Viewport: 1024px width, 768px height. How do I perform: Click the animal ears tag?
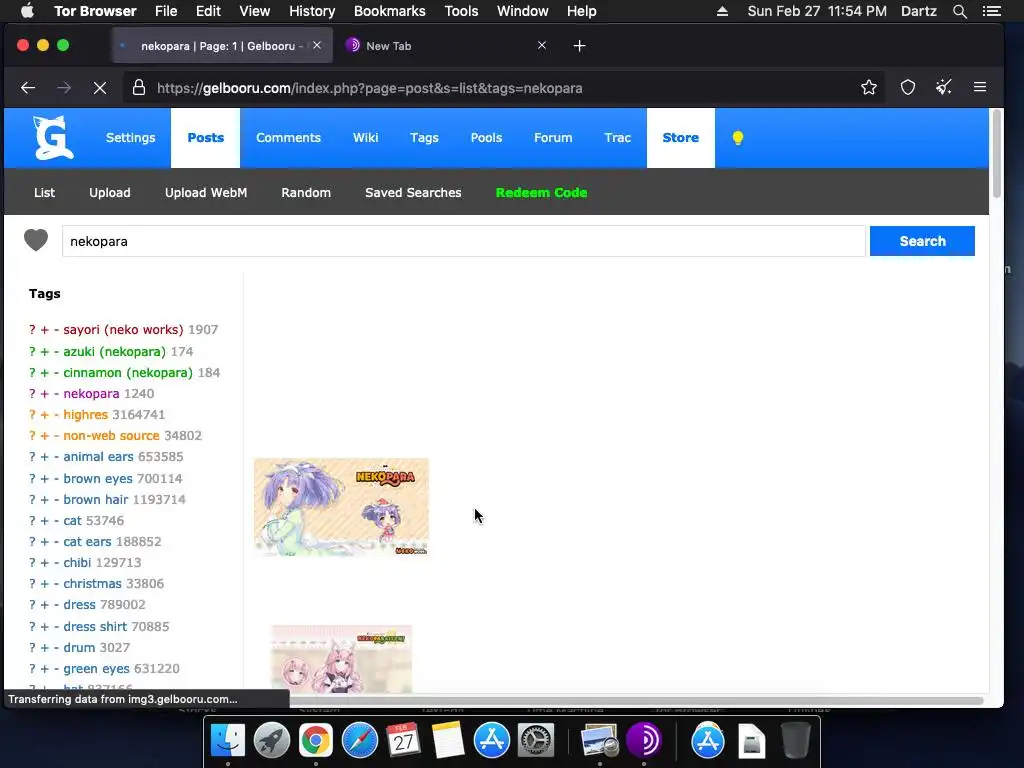tap(98, 456)
